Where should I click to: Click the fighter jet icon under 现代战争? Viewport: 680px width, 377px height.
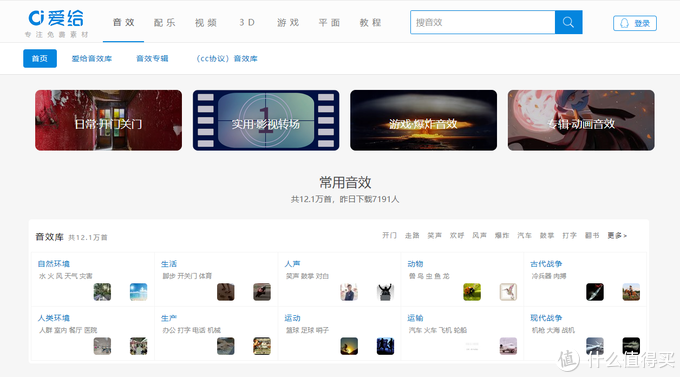click(x=595, y=346)
